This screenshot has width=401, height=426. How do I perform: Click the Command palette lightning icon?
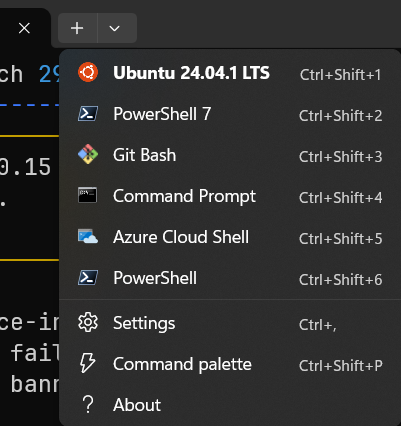[x=88, y=363]
